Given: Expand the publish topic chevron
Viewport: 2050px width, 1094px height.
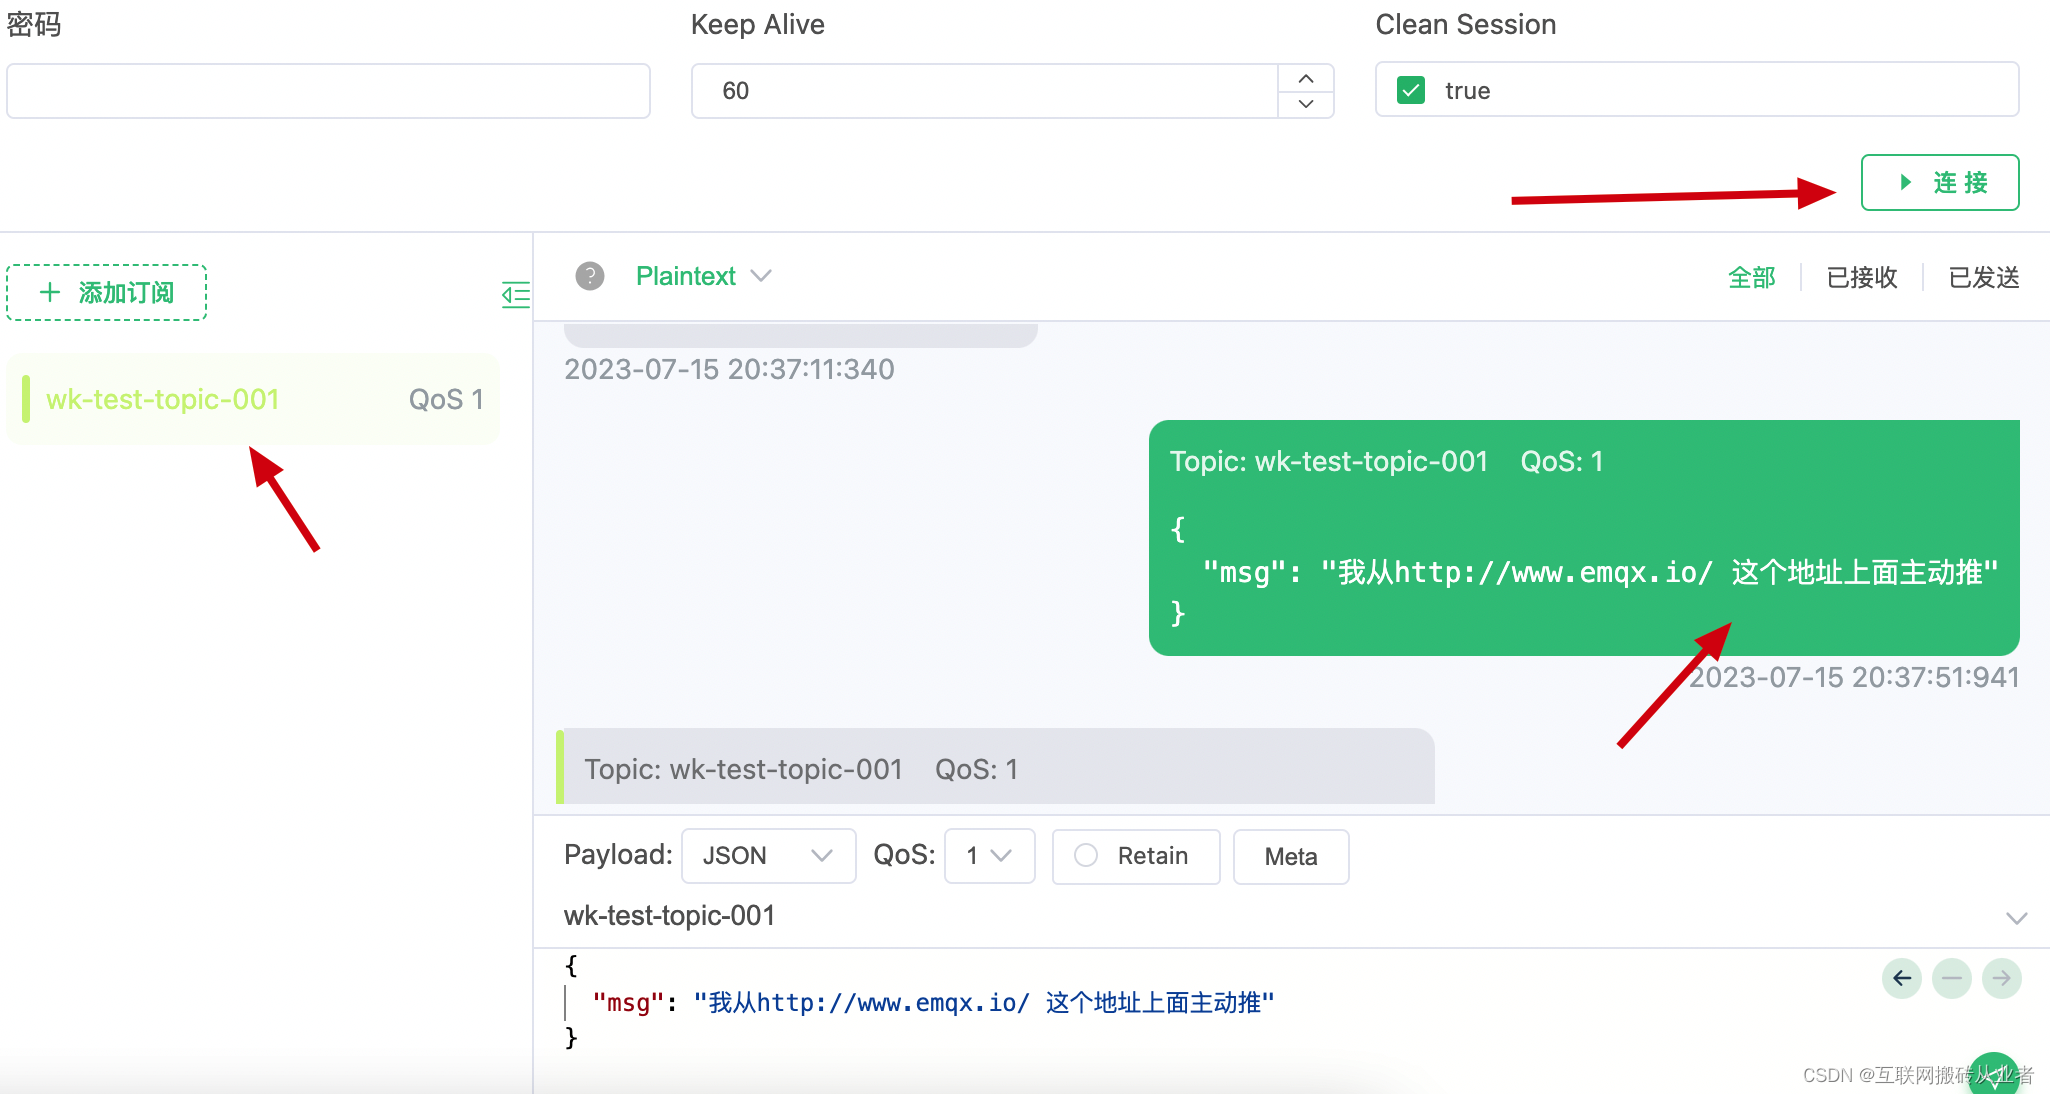Looking at the screenshot, I should (x=2016, y=917).
